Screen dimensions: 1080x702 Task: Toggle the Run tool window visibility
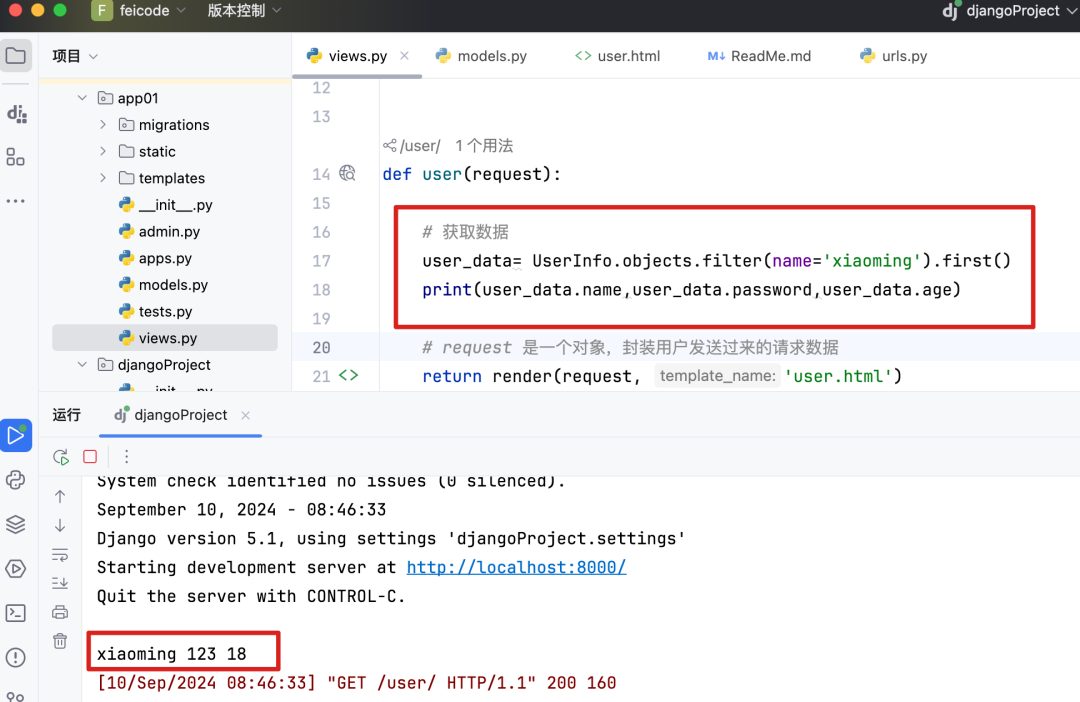(x=15, y=435)
